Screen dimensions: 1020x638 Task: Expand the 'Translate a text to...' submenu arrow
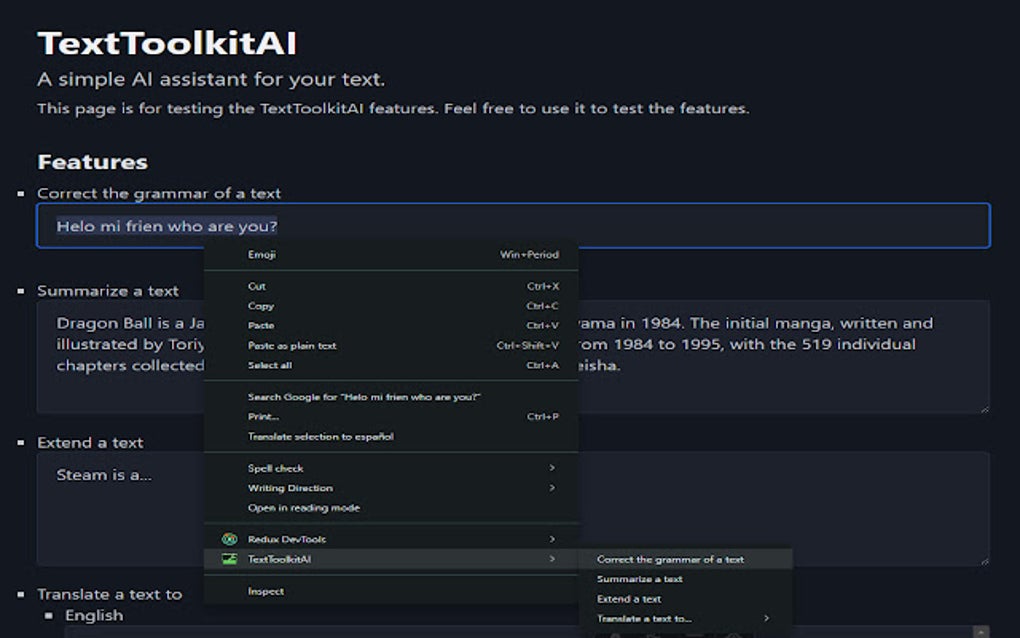tap(767, 618)
